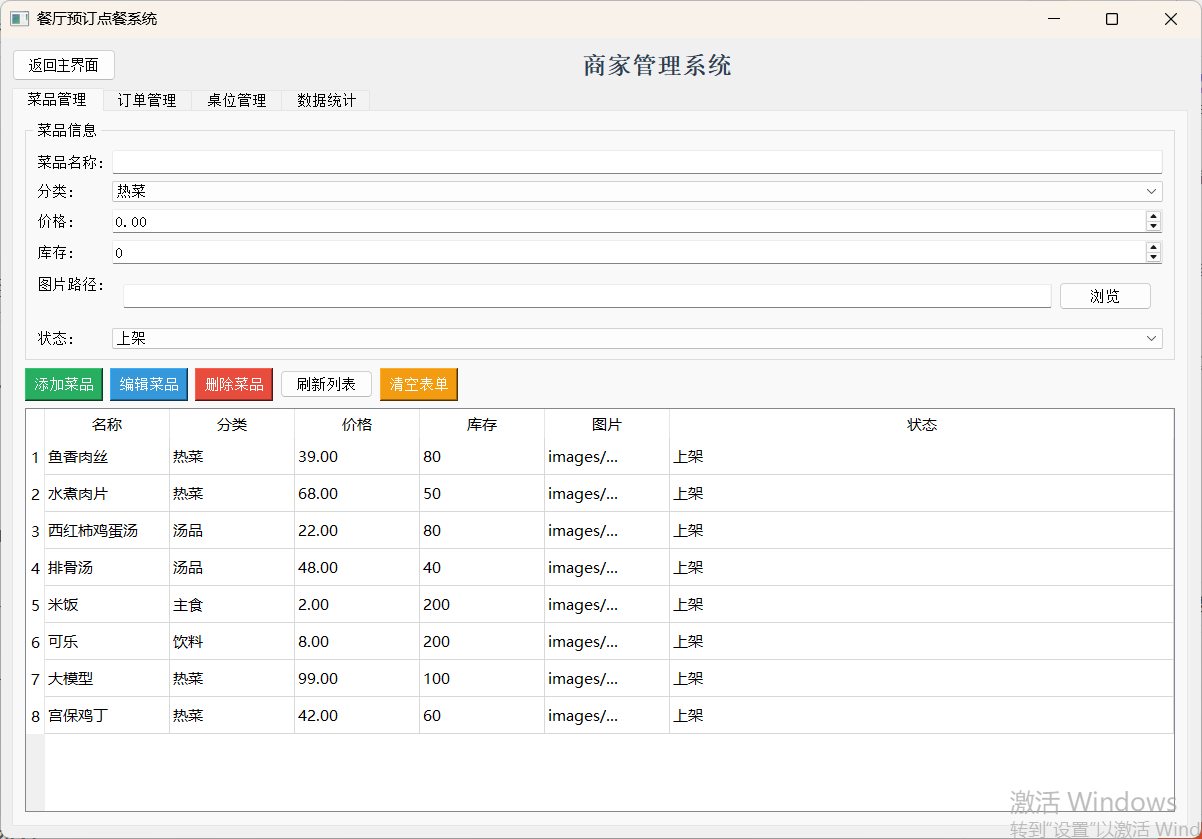This screenshot has height=839, width=1202.
Task: Click the 返回主界面 button
Action: [64, 65]
